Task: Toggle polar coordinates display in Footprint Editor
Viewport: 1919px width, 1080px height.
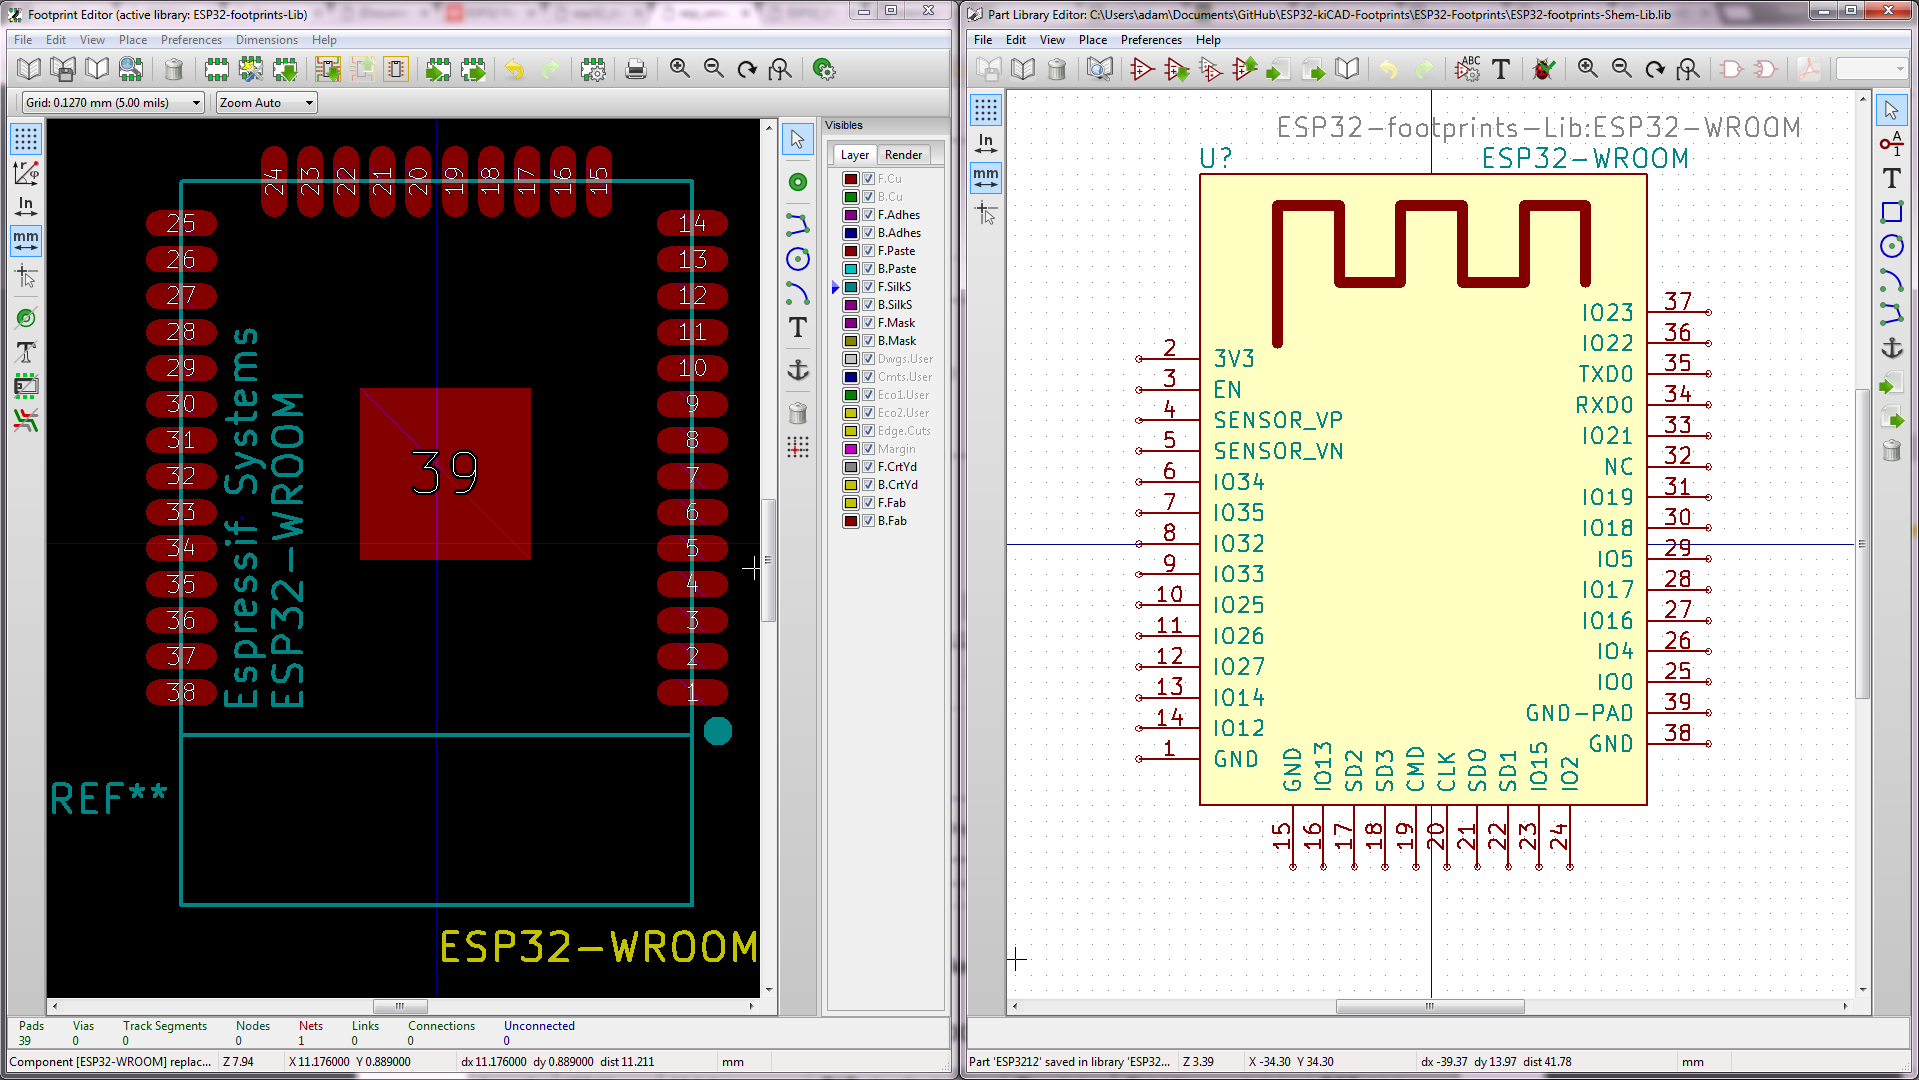Action: [26, 173]
